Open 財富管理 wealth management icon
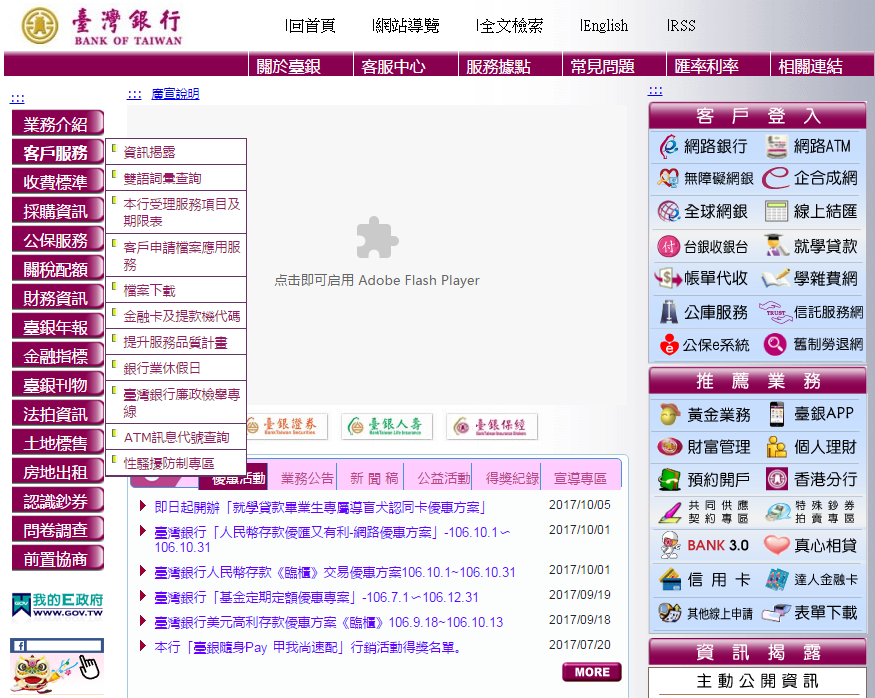Image resolution: width=875 pixels, height=698 pixels. (670, 446)
